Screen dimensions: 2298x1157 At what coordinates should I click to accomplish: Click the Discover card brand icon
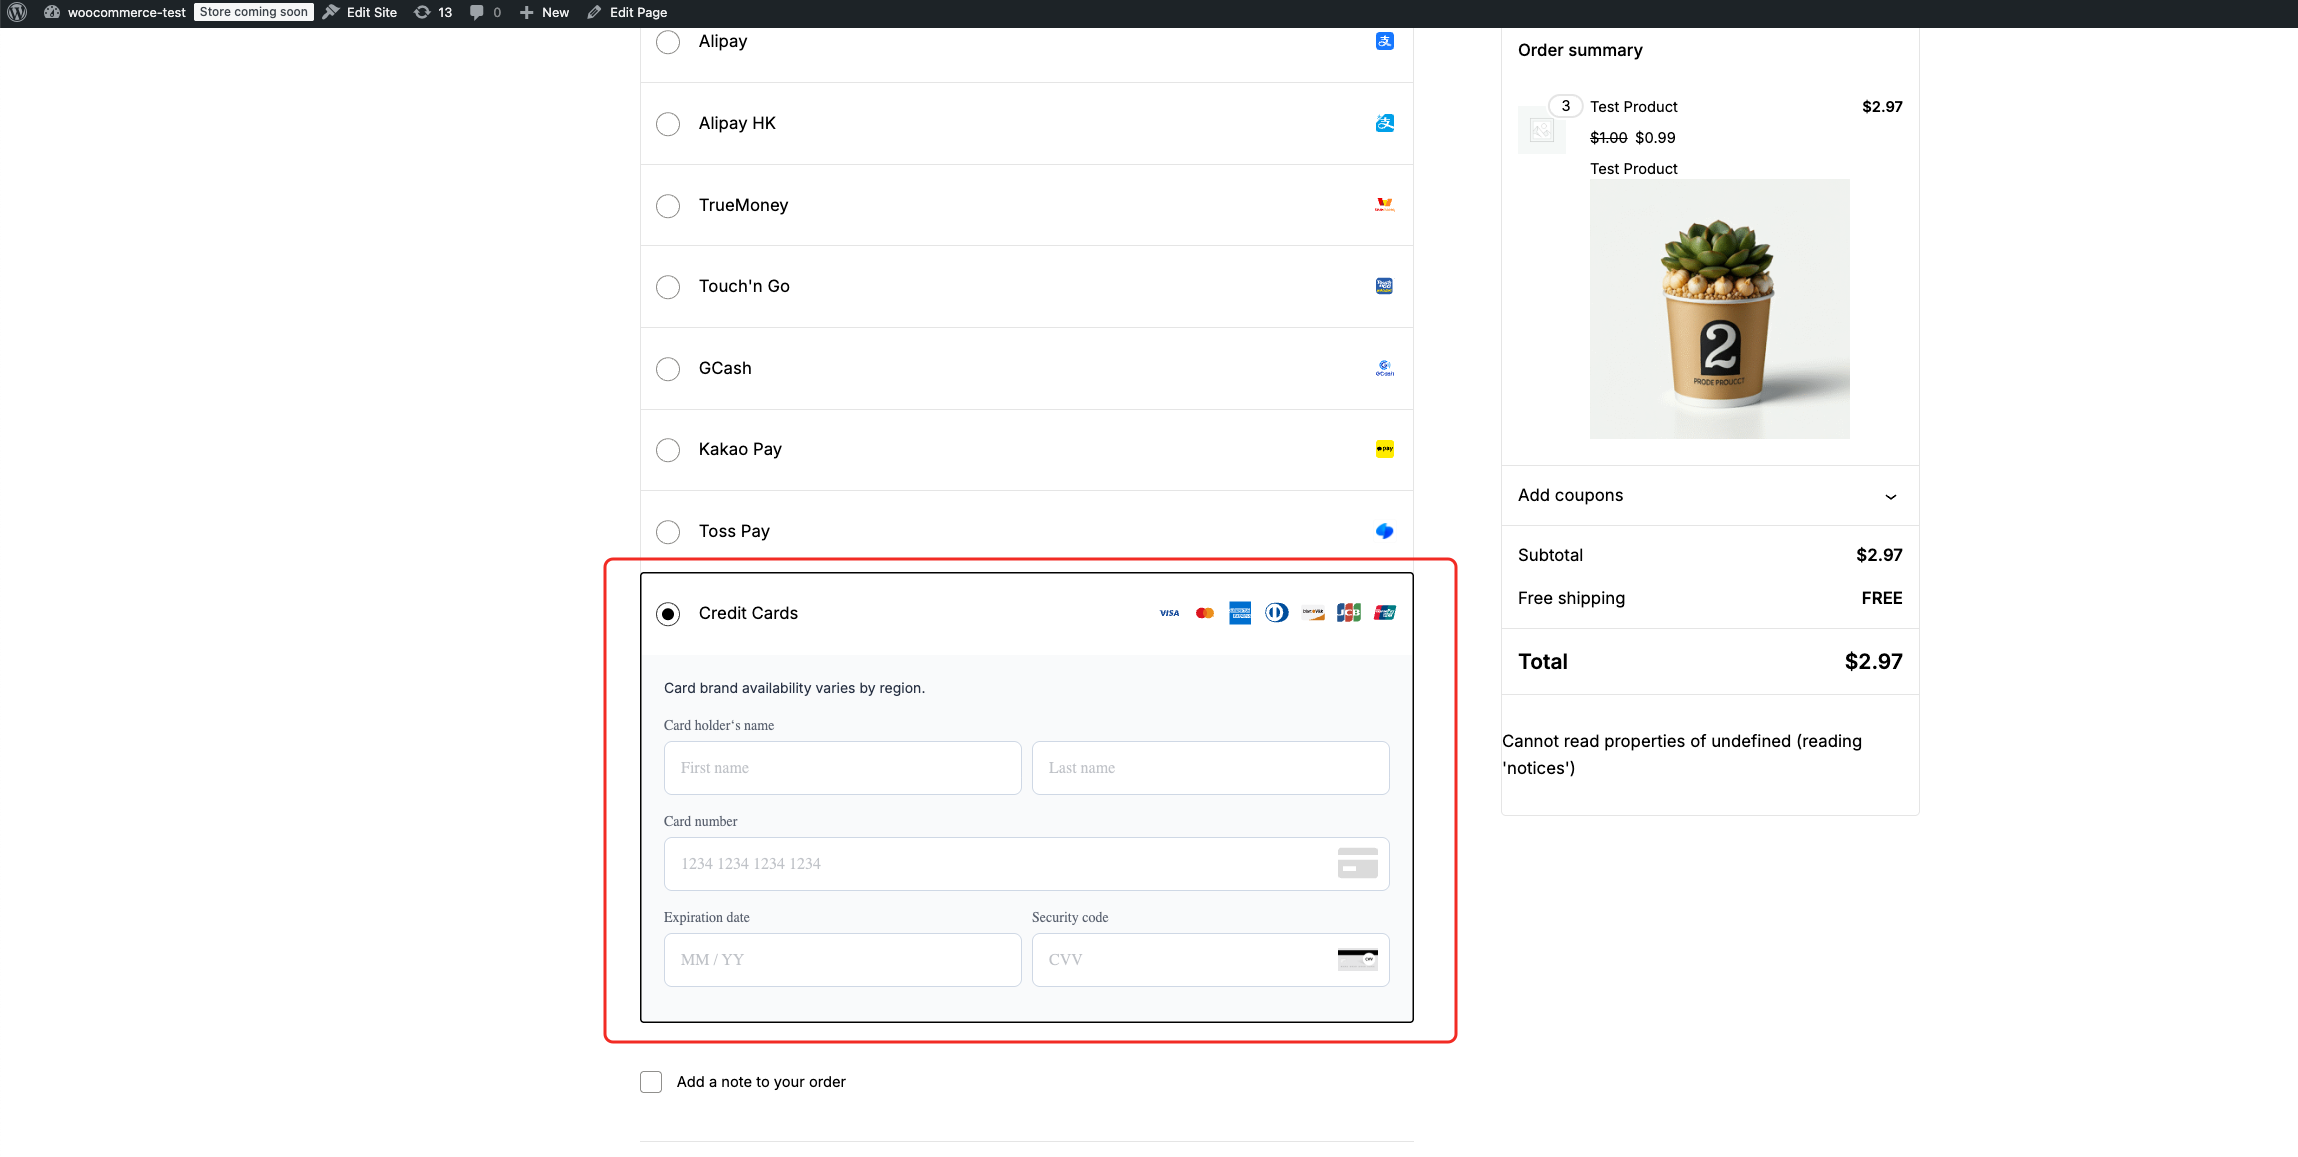point(1313,613)
